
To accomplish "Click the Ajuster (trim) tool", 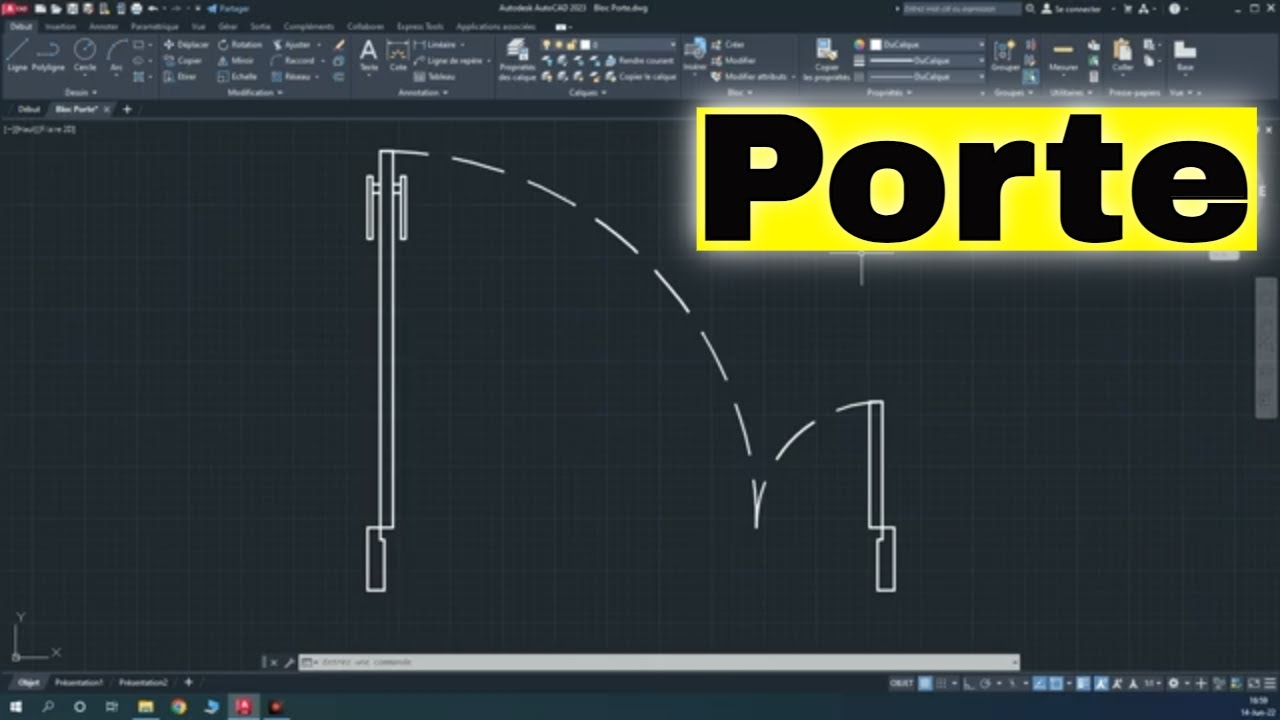I will coord(291,45).
